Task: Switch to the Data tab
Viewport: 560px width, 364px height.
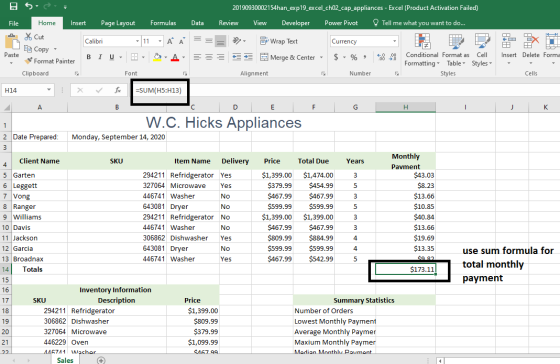Action: [x=198, y=23]
